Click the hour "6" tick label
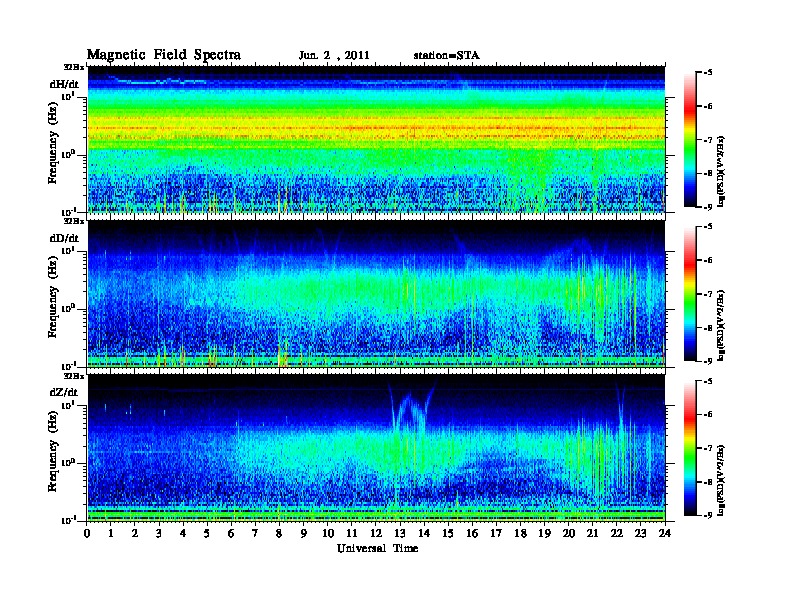The width and height of the screenshot is (792, 612). (231, 534)
